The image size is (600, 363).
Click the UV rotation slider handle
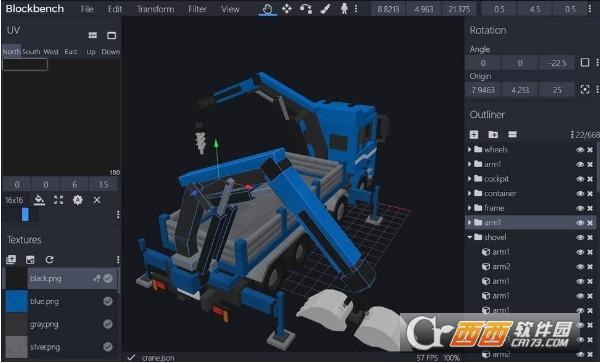[x=25, y=215]
